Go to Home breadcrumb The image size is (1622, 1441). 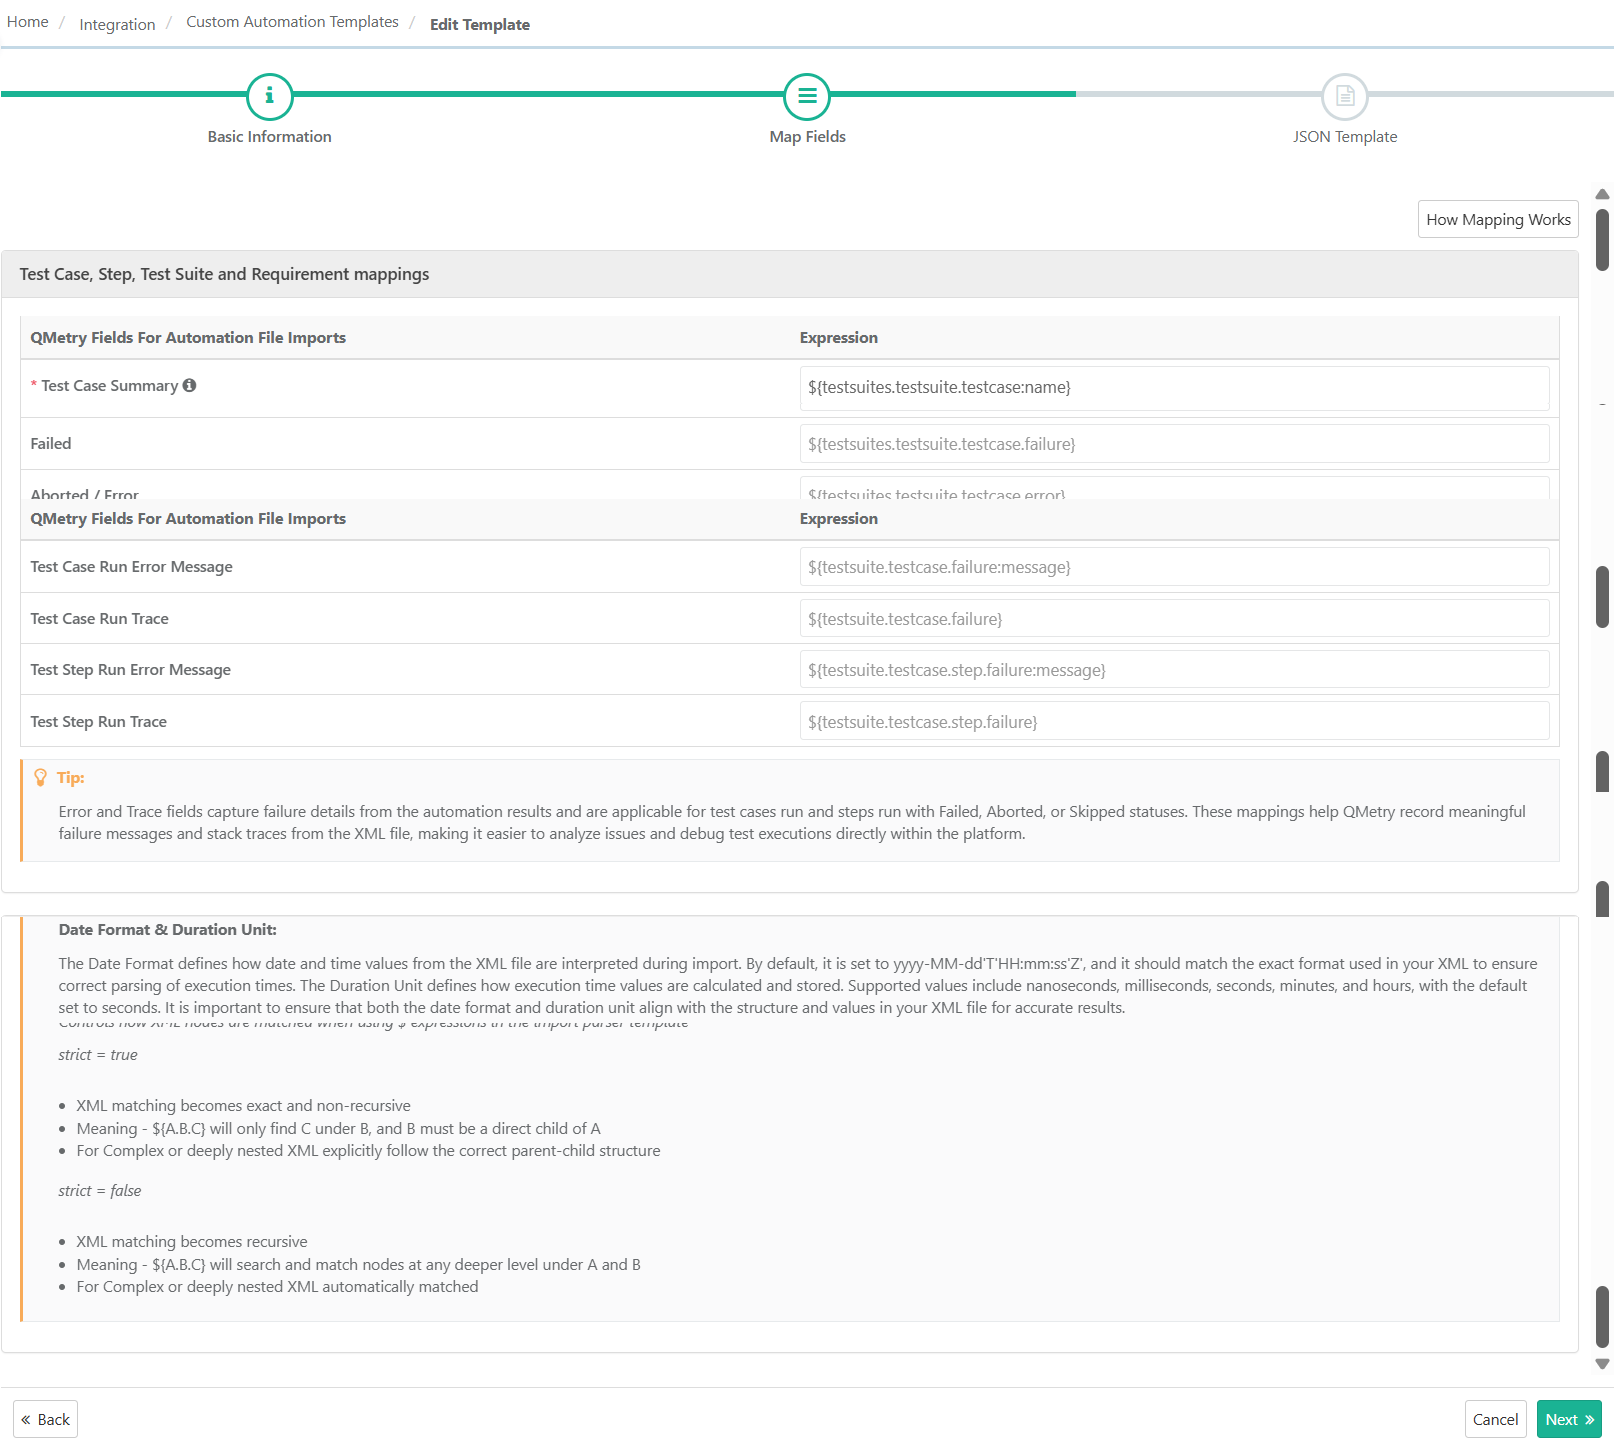pos(28,22)
